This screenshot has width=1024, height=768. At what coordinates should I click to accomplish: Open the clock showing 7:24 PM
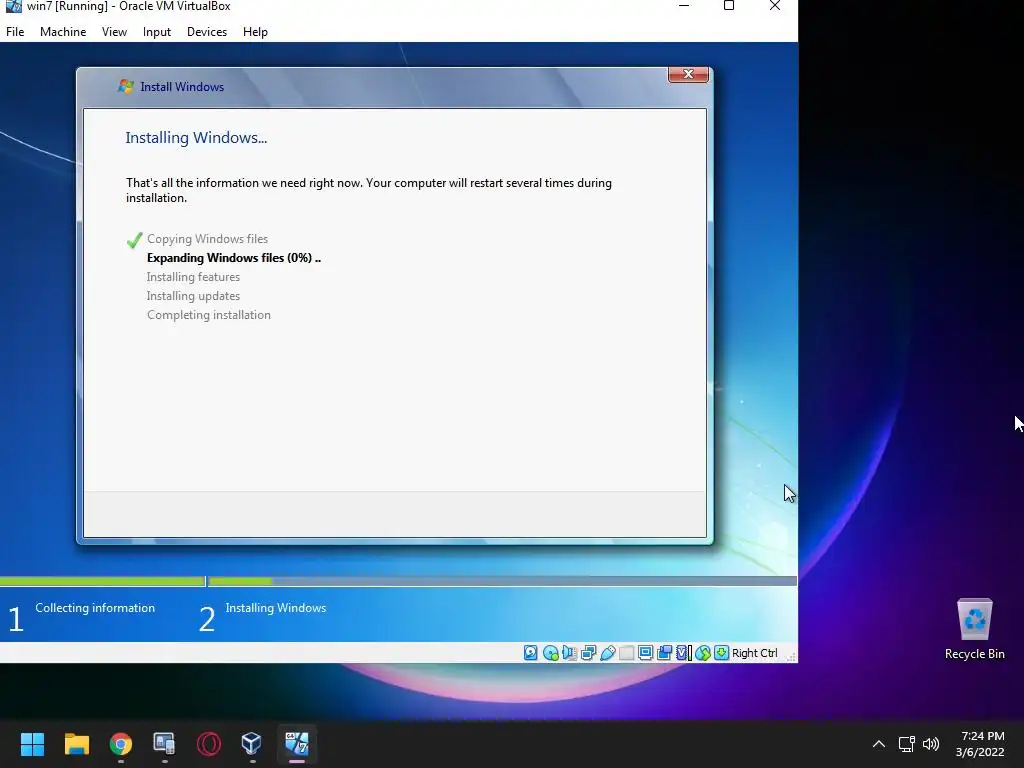[x=980, y=744]
